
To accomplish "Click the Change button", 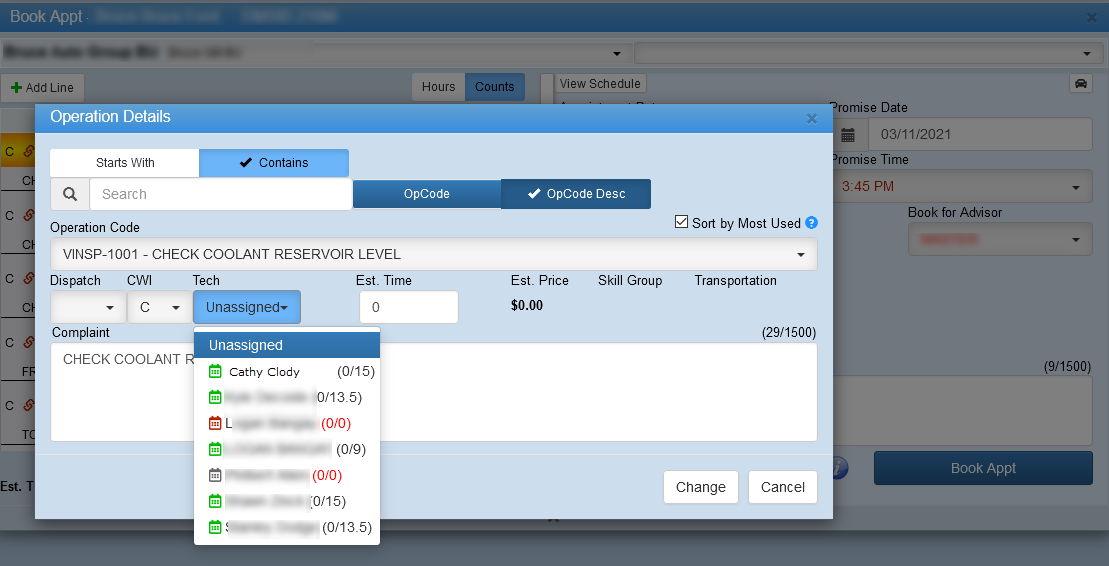I will 700,487.
